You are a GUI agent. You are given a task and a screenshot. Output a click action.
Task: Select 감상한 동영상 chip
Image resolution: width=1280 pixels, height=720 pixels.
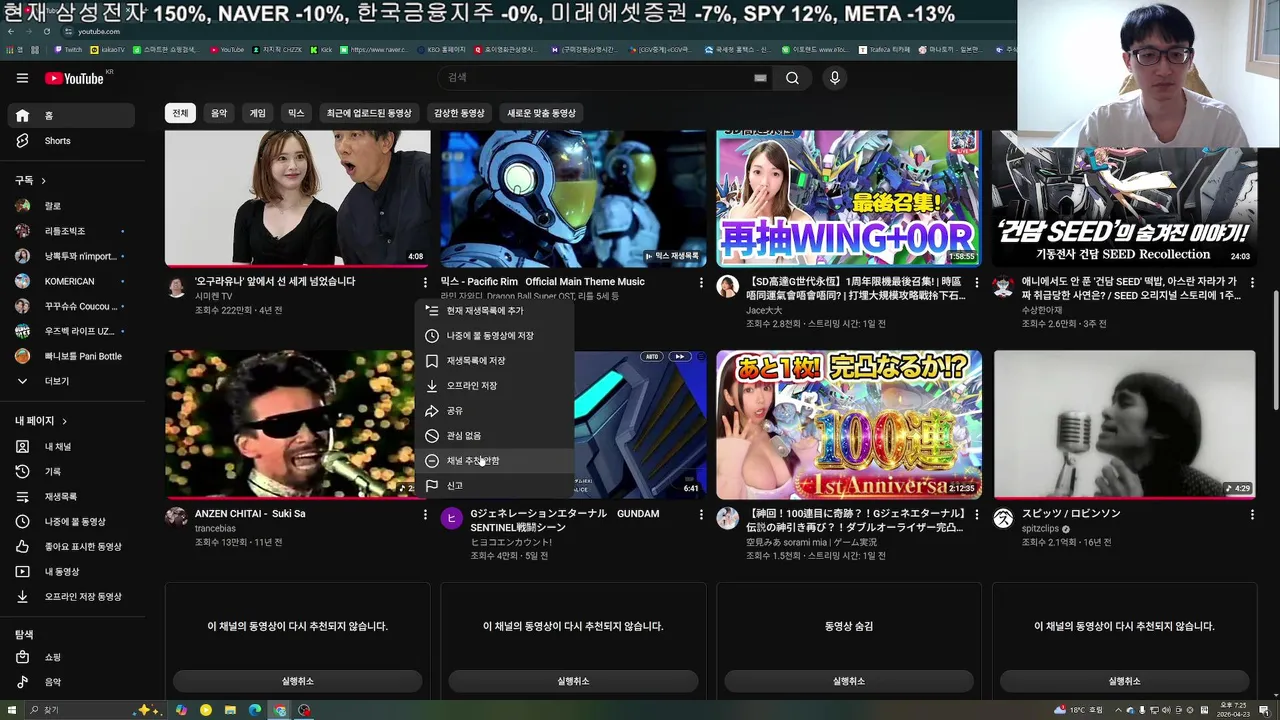pyautogui.click(x=459, y=114)
